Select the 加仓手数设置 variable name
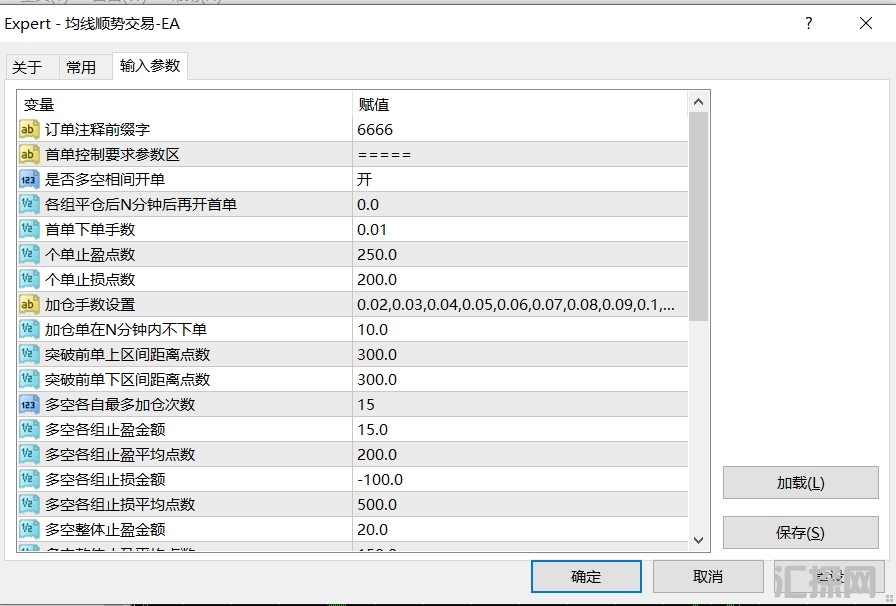The height and width of the screenshot is (606, 896). coord(90,305)
